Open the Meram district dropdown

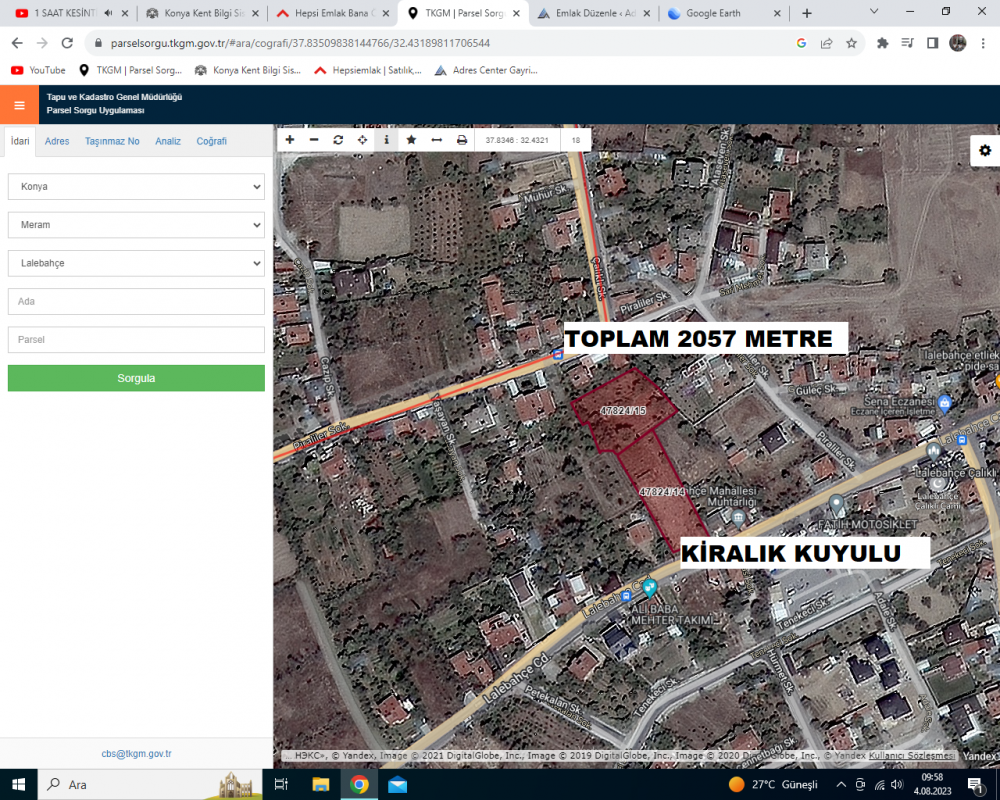[x=136, y=225]
